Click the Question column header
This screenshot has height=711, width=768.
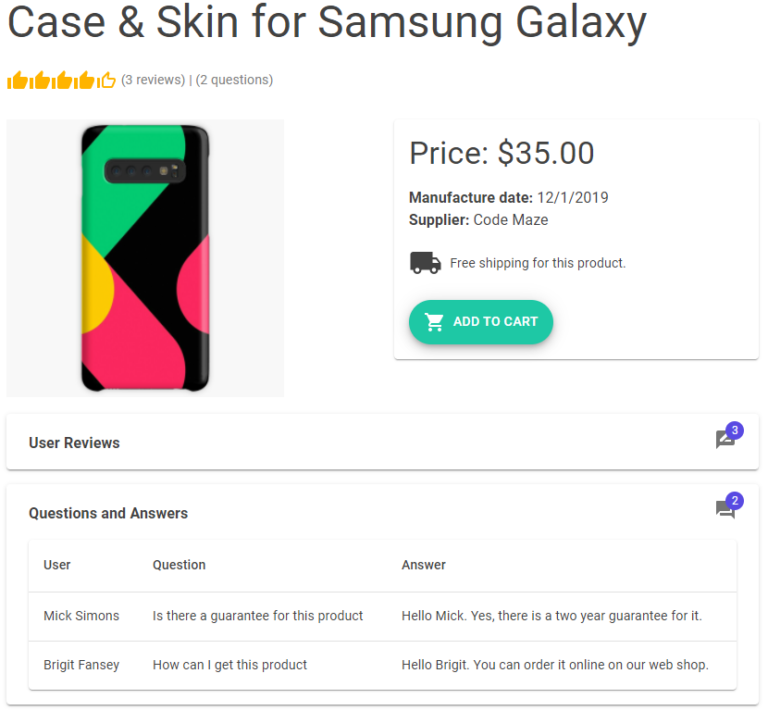pos(179,565)
